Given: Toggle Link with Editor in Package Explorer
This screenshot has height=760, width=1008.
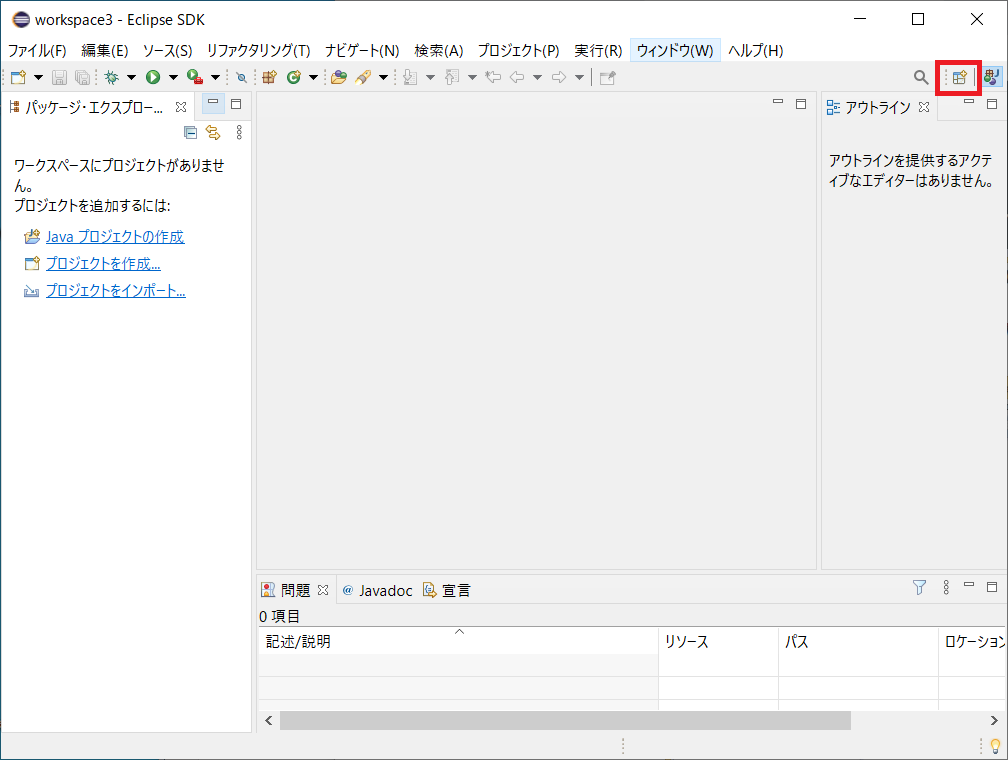Looking at the screenshot, I should click(x=213, y=132).
